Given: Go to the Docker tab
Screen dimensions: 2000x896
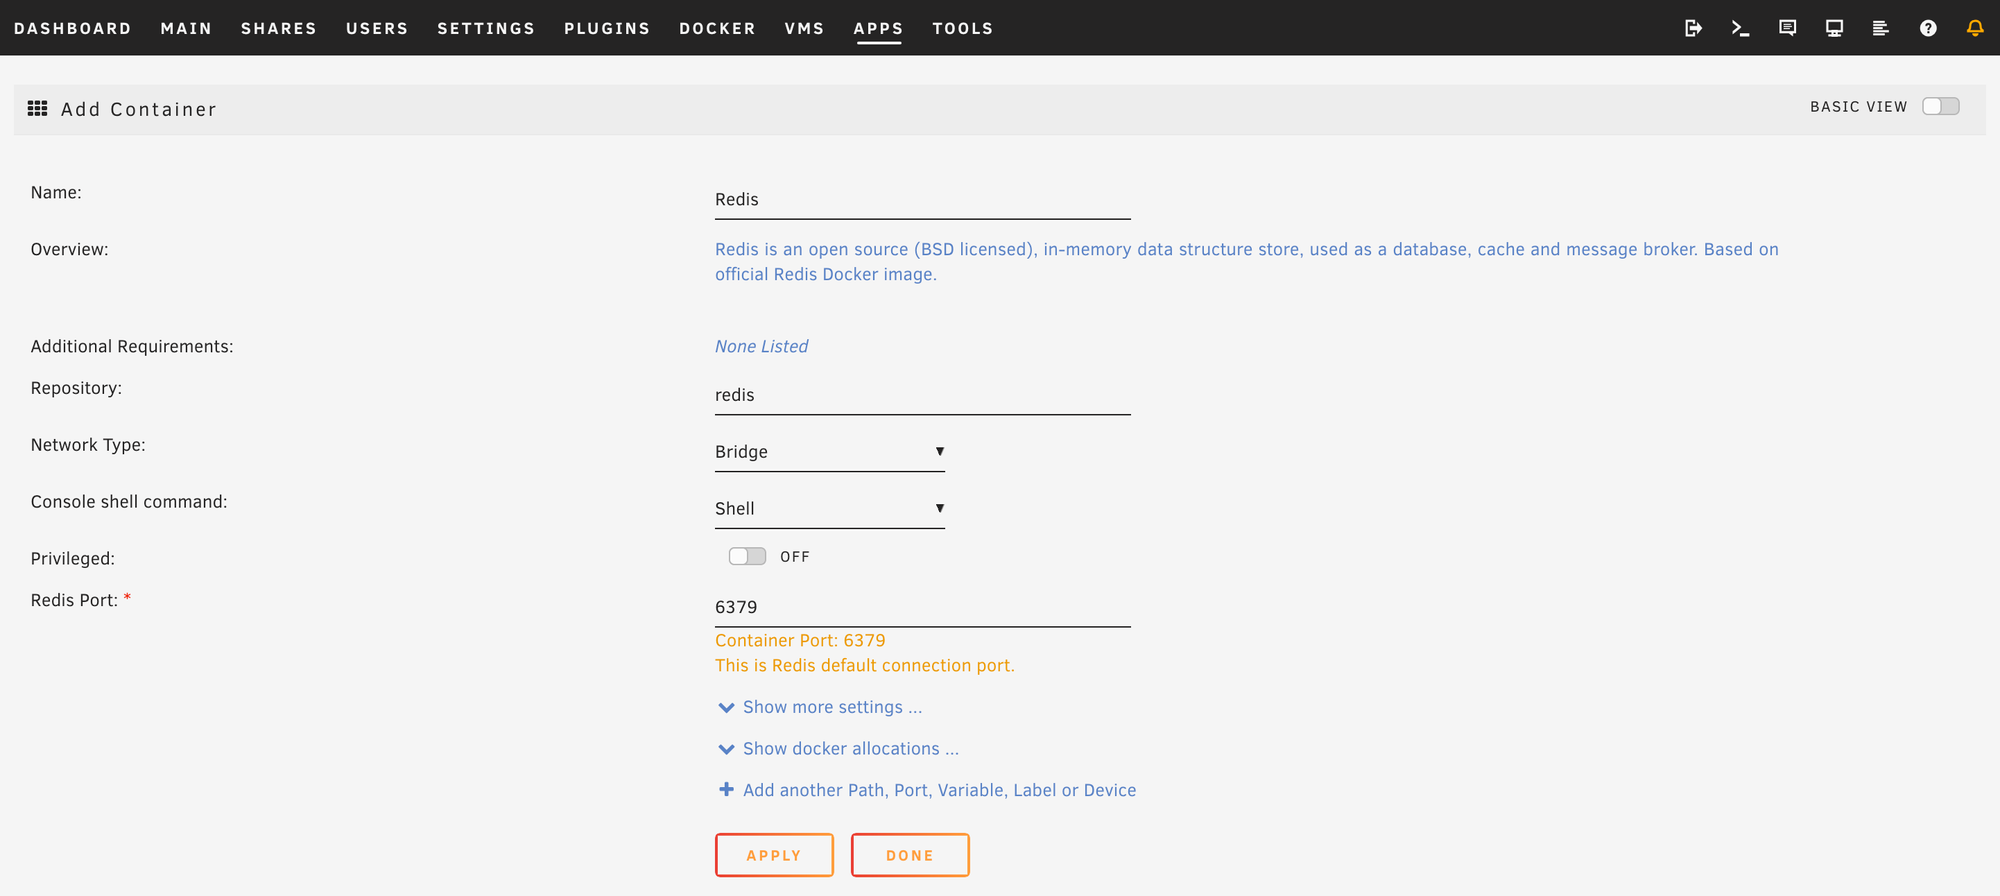Looking at the screenshot, I should tap(717, 28).
